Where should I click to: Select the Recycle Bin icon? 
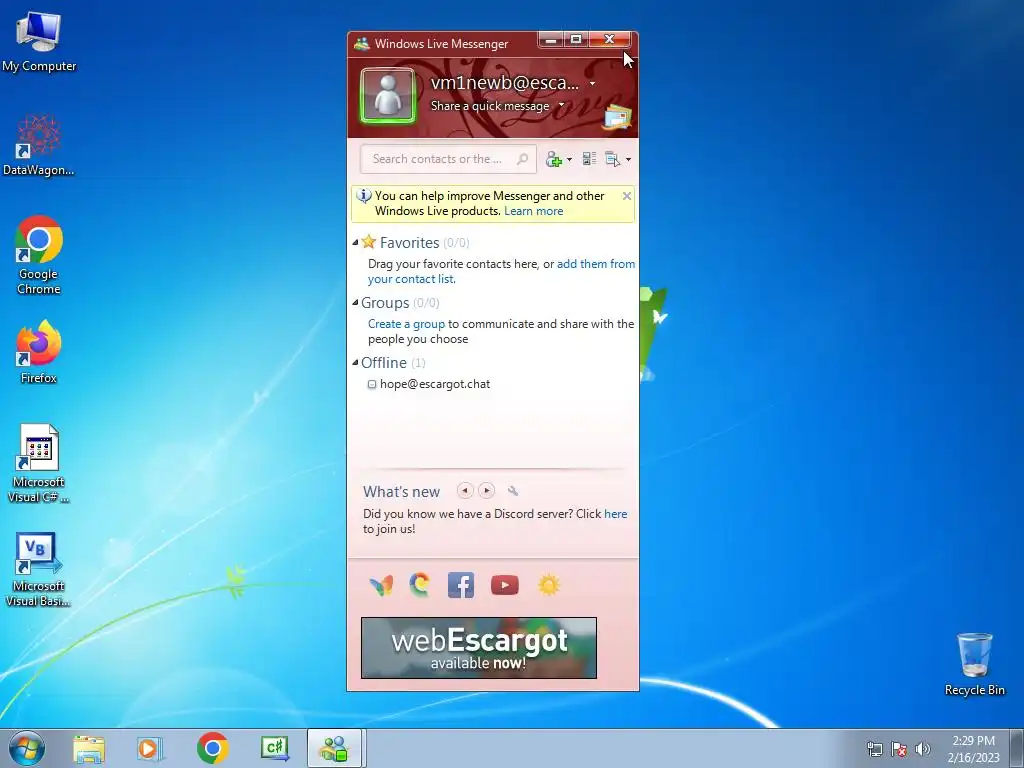(974, 664)
